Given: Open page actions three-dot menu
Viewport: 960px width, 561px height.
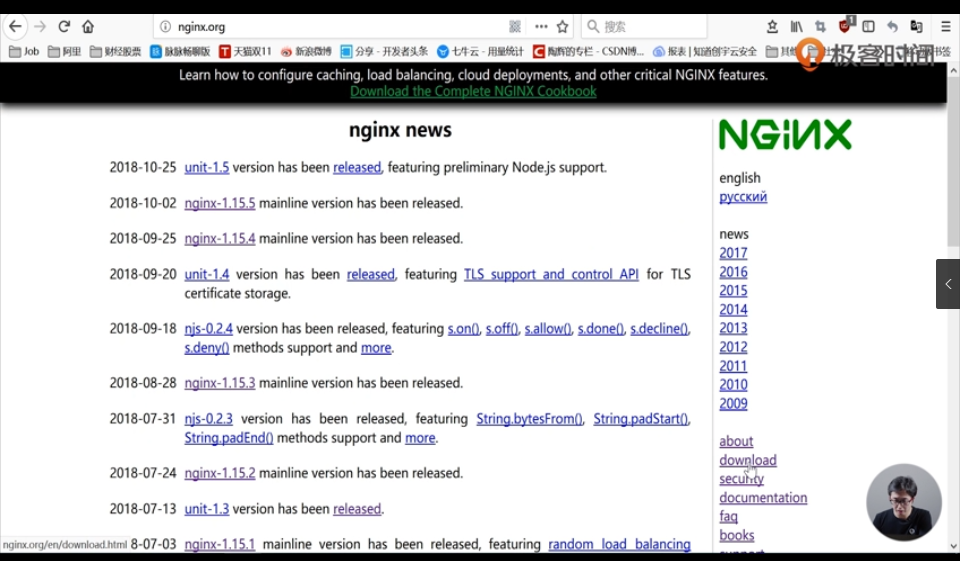Looking at the screenshot, I should tap(541, 26).
